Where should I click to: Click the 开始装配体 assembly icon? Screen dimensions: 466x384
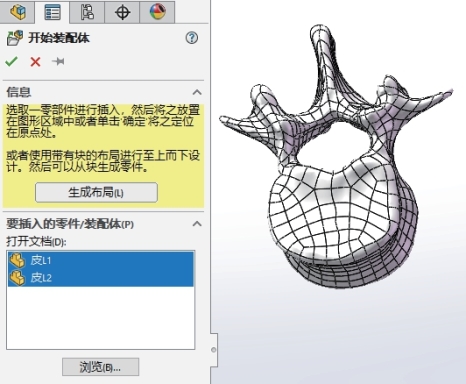tap(15, 38)
